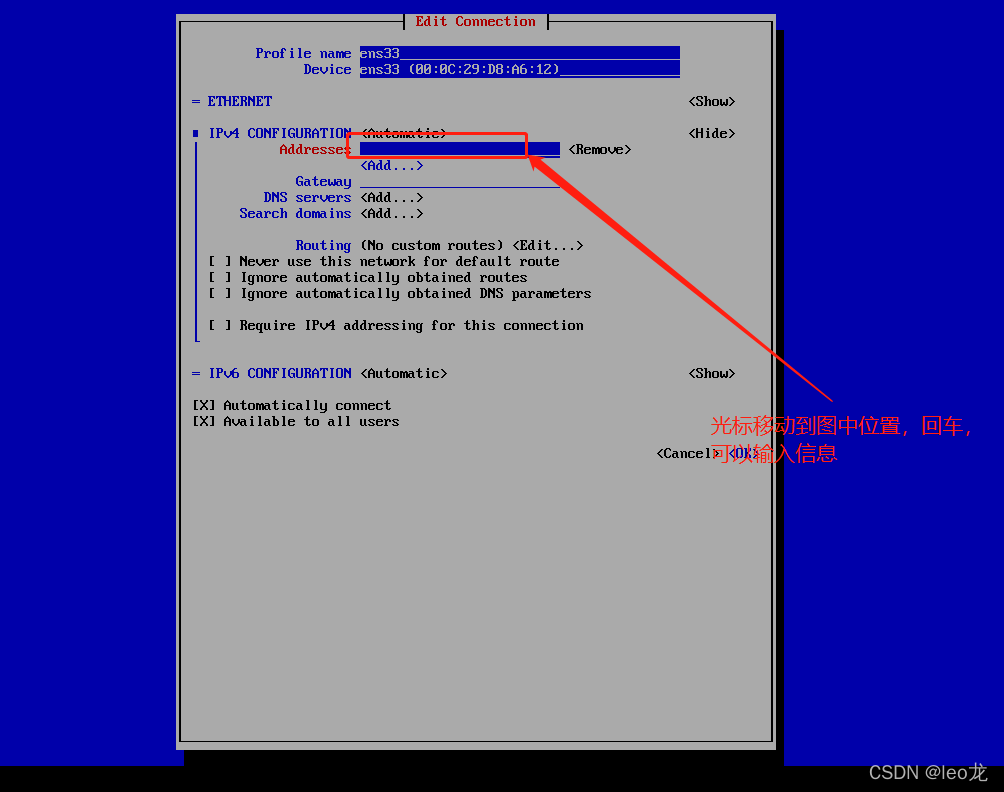Open the IPv4 Automatic method dropdown
Viewport: 1004px width, 792px height.
(403, 133)
